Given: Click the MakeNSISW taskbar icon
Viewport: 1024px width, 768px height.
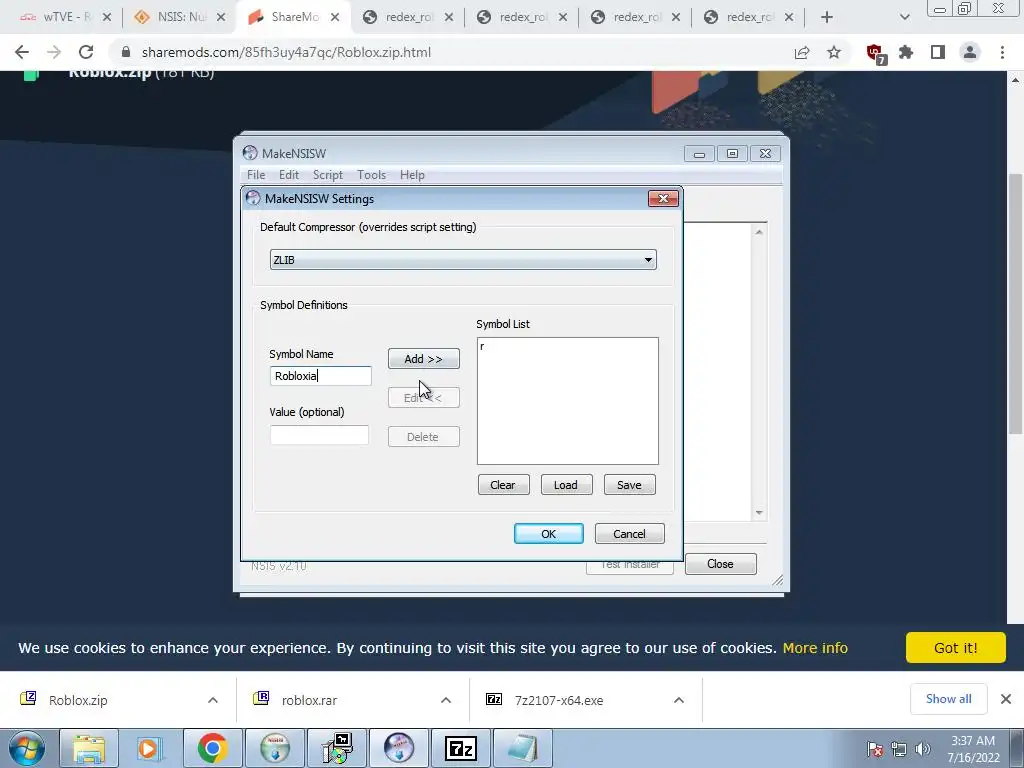Looking at the screenshot, I should (x=399, y=748).
